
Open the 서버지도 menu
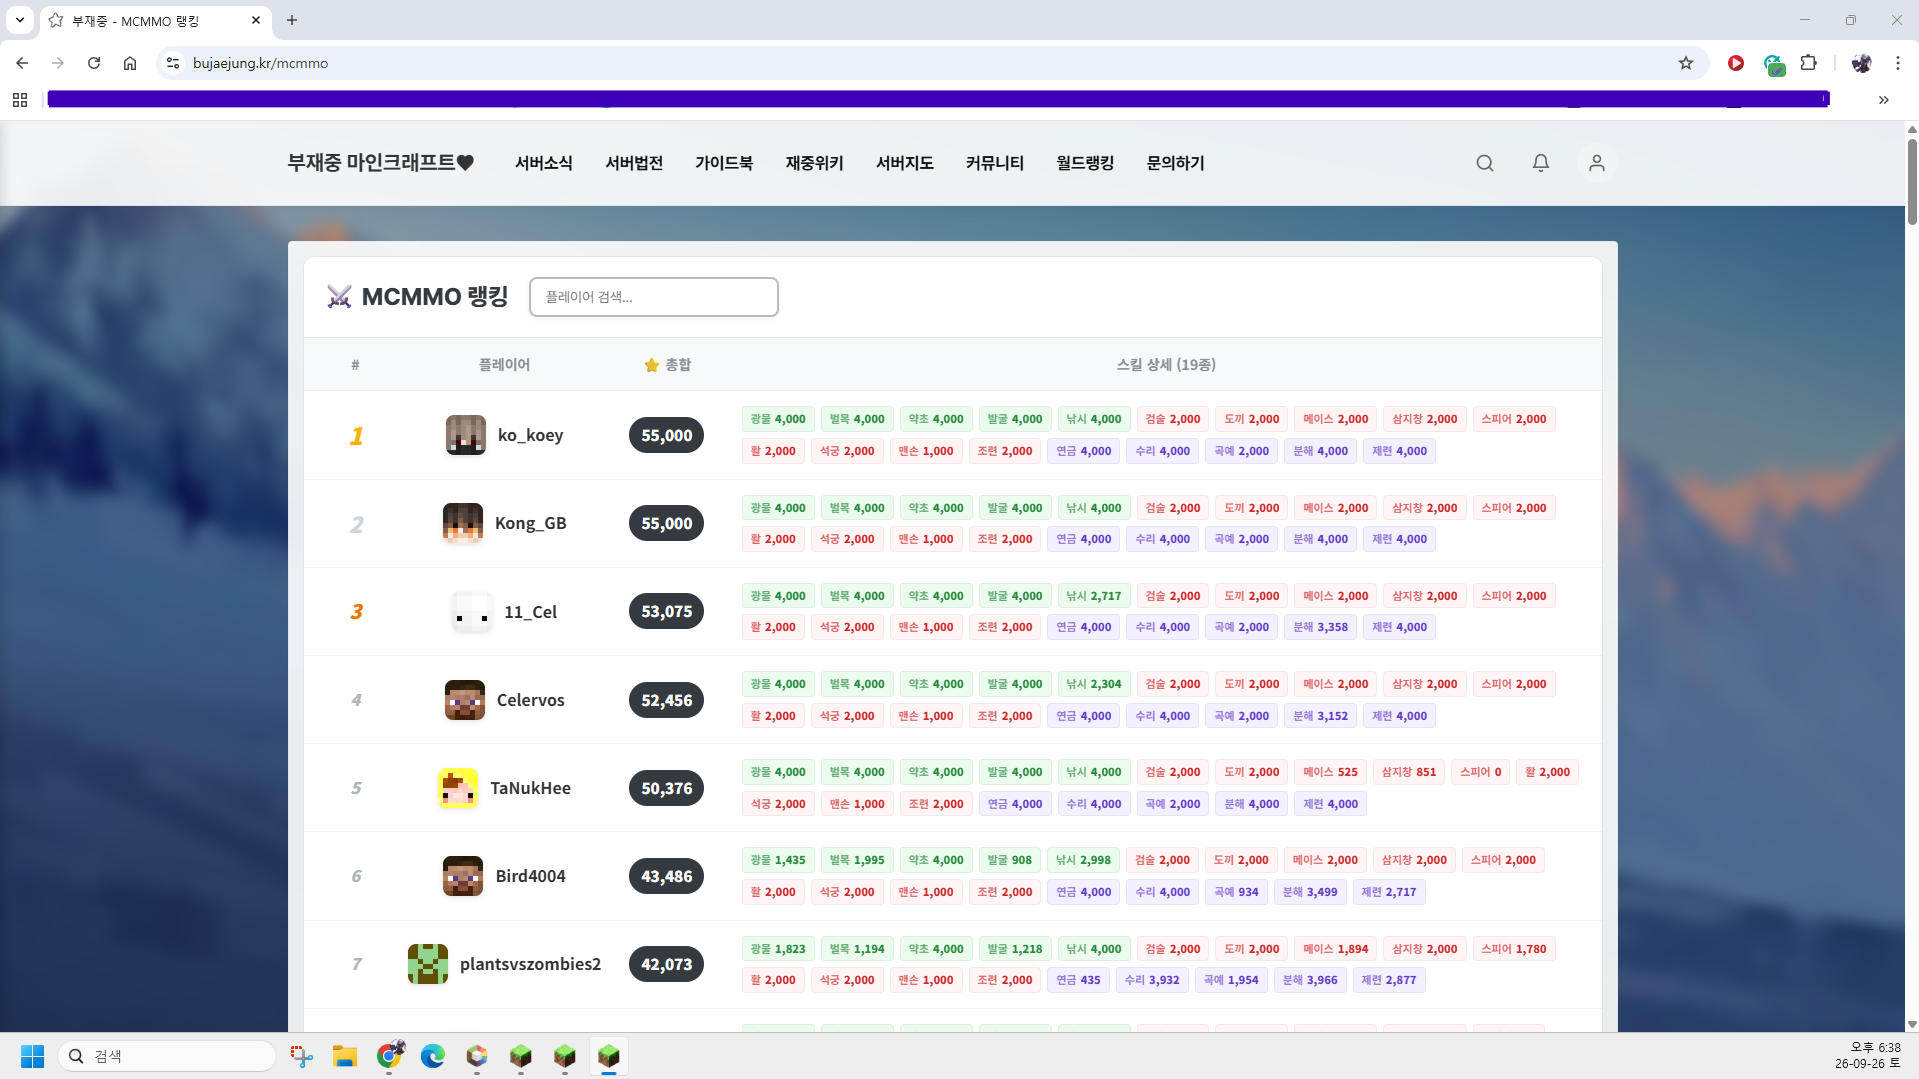[905, 163]
